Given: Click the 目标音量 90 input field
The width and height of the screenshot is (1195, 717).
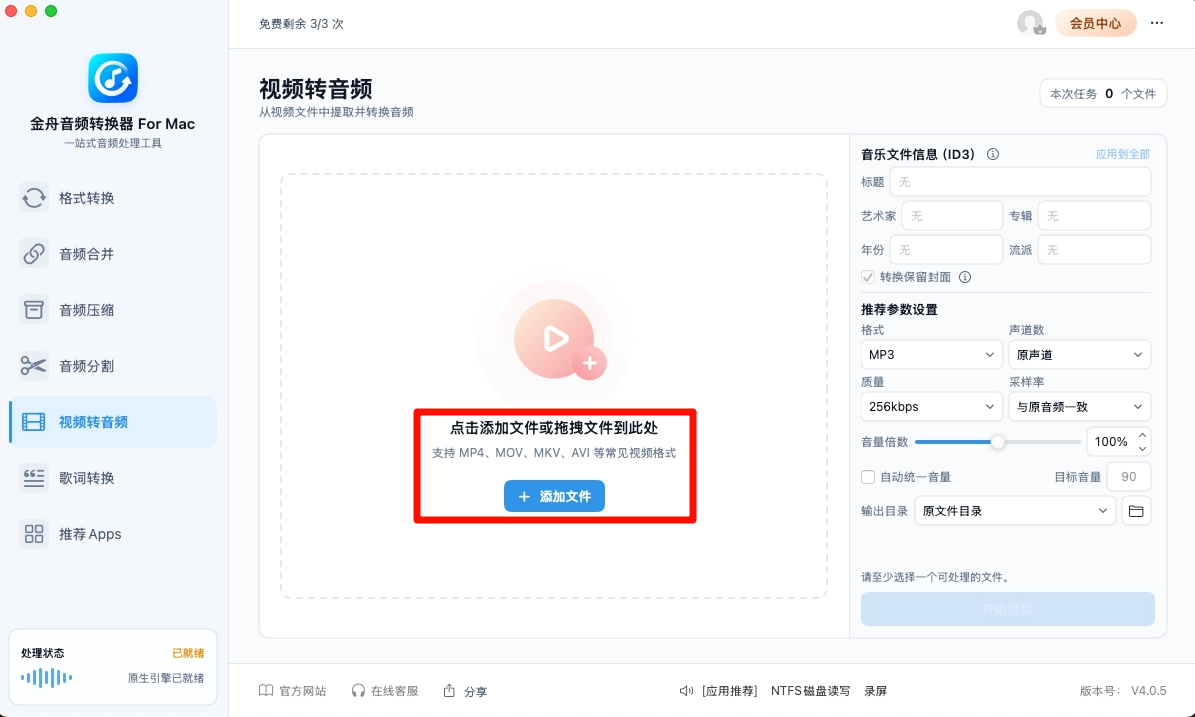Looking at the screenshot, I should point(1129,477).
